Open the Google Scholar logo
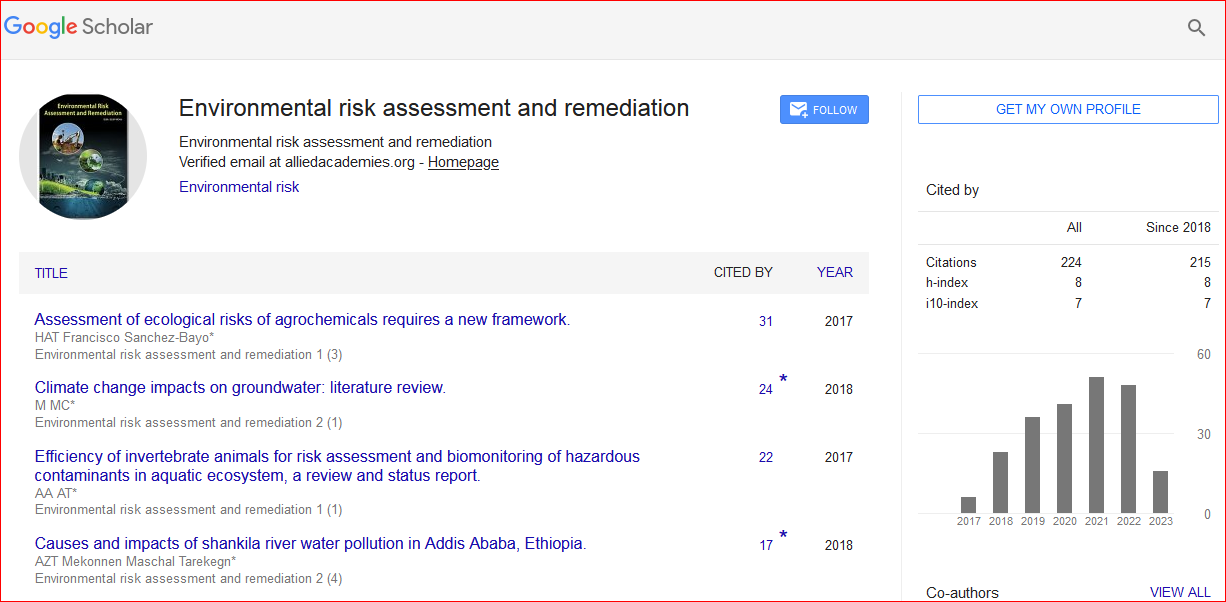This screenshot has width=1226, height=602. pyautogui.click(x=79, y=27)
